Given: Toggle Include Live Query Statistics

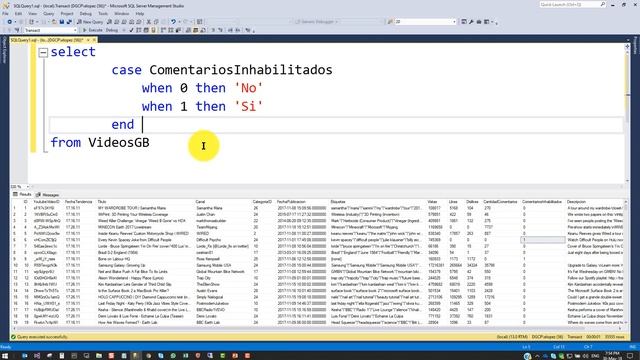Looking at the screenshot, I should [170, 30].
